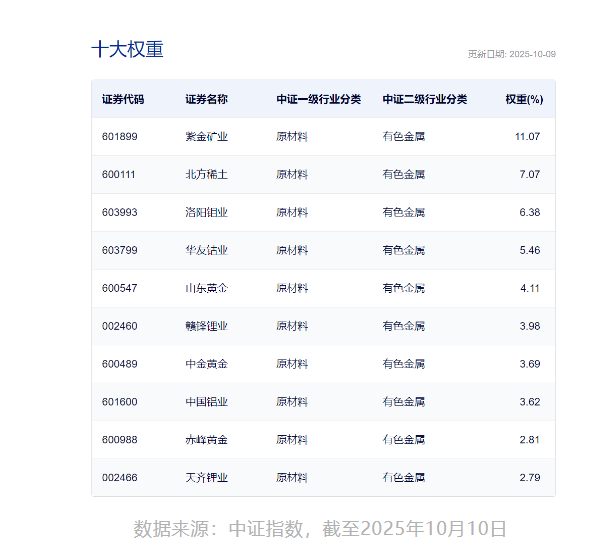The width and height of the screenshot is (602, 558).
Task: Click 有色金属 in the 紫金矿业 row
Action: (x=404, y=137)
